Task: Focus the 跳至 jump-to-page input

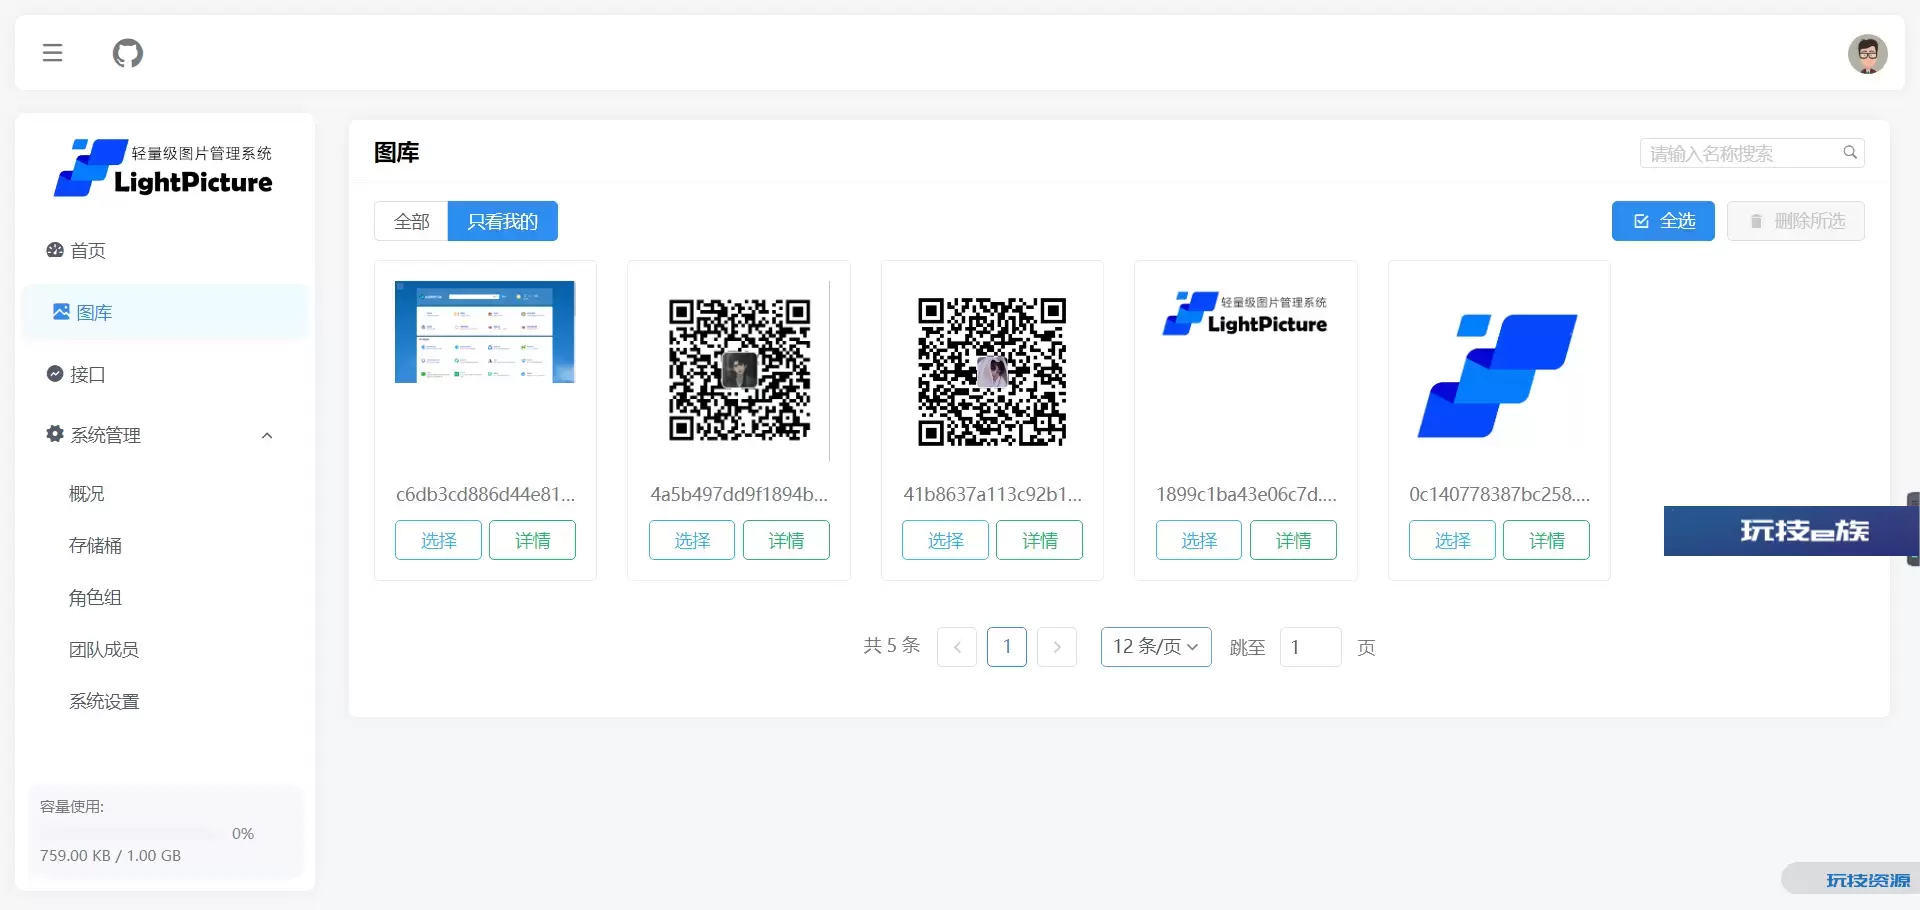Action: coord(1310,647)
